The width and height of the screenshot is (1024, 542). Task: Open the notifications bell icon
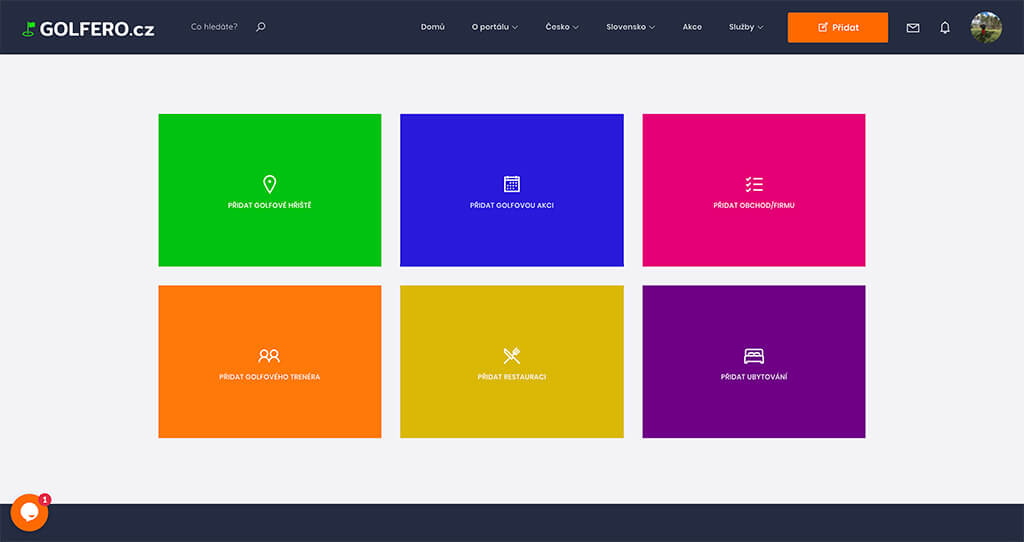(945, 27)
